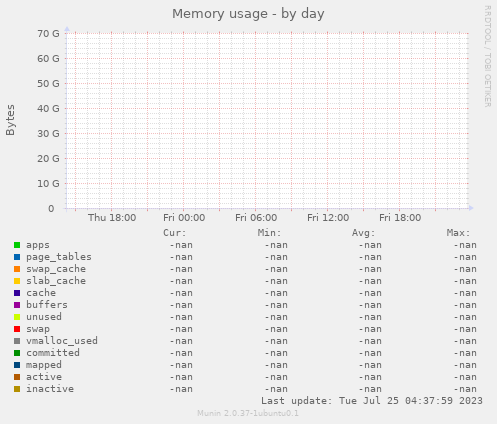This screenshot has height=424, width=497.
Task: Click the swap_cache orange legend swatch
Action: click(17, 269)
